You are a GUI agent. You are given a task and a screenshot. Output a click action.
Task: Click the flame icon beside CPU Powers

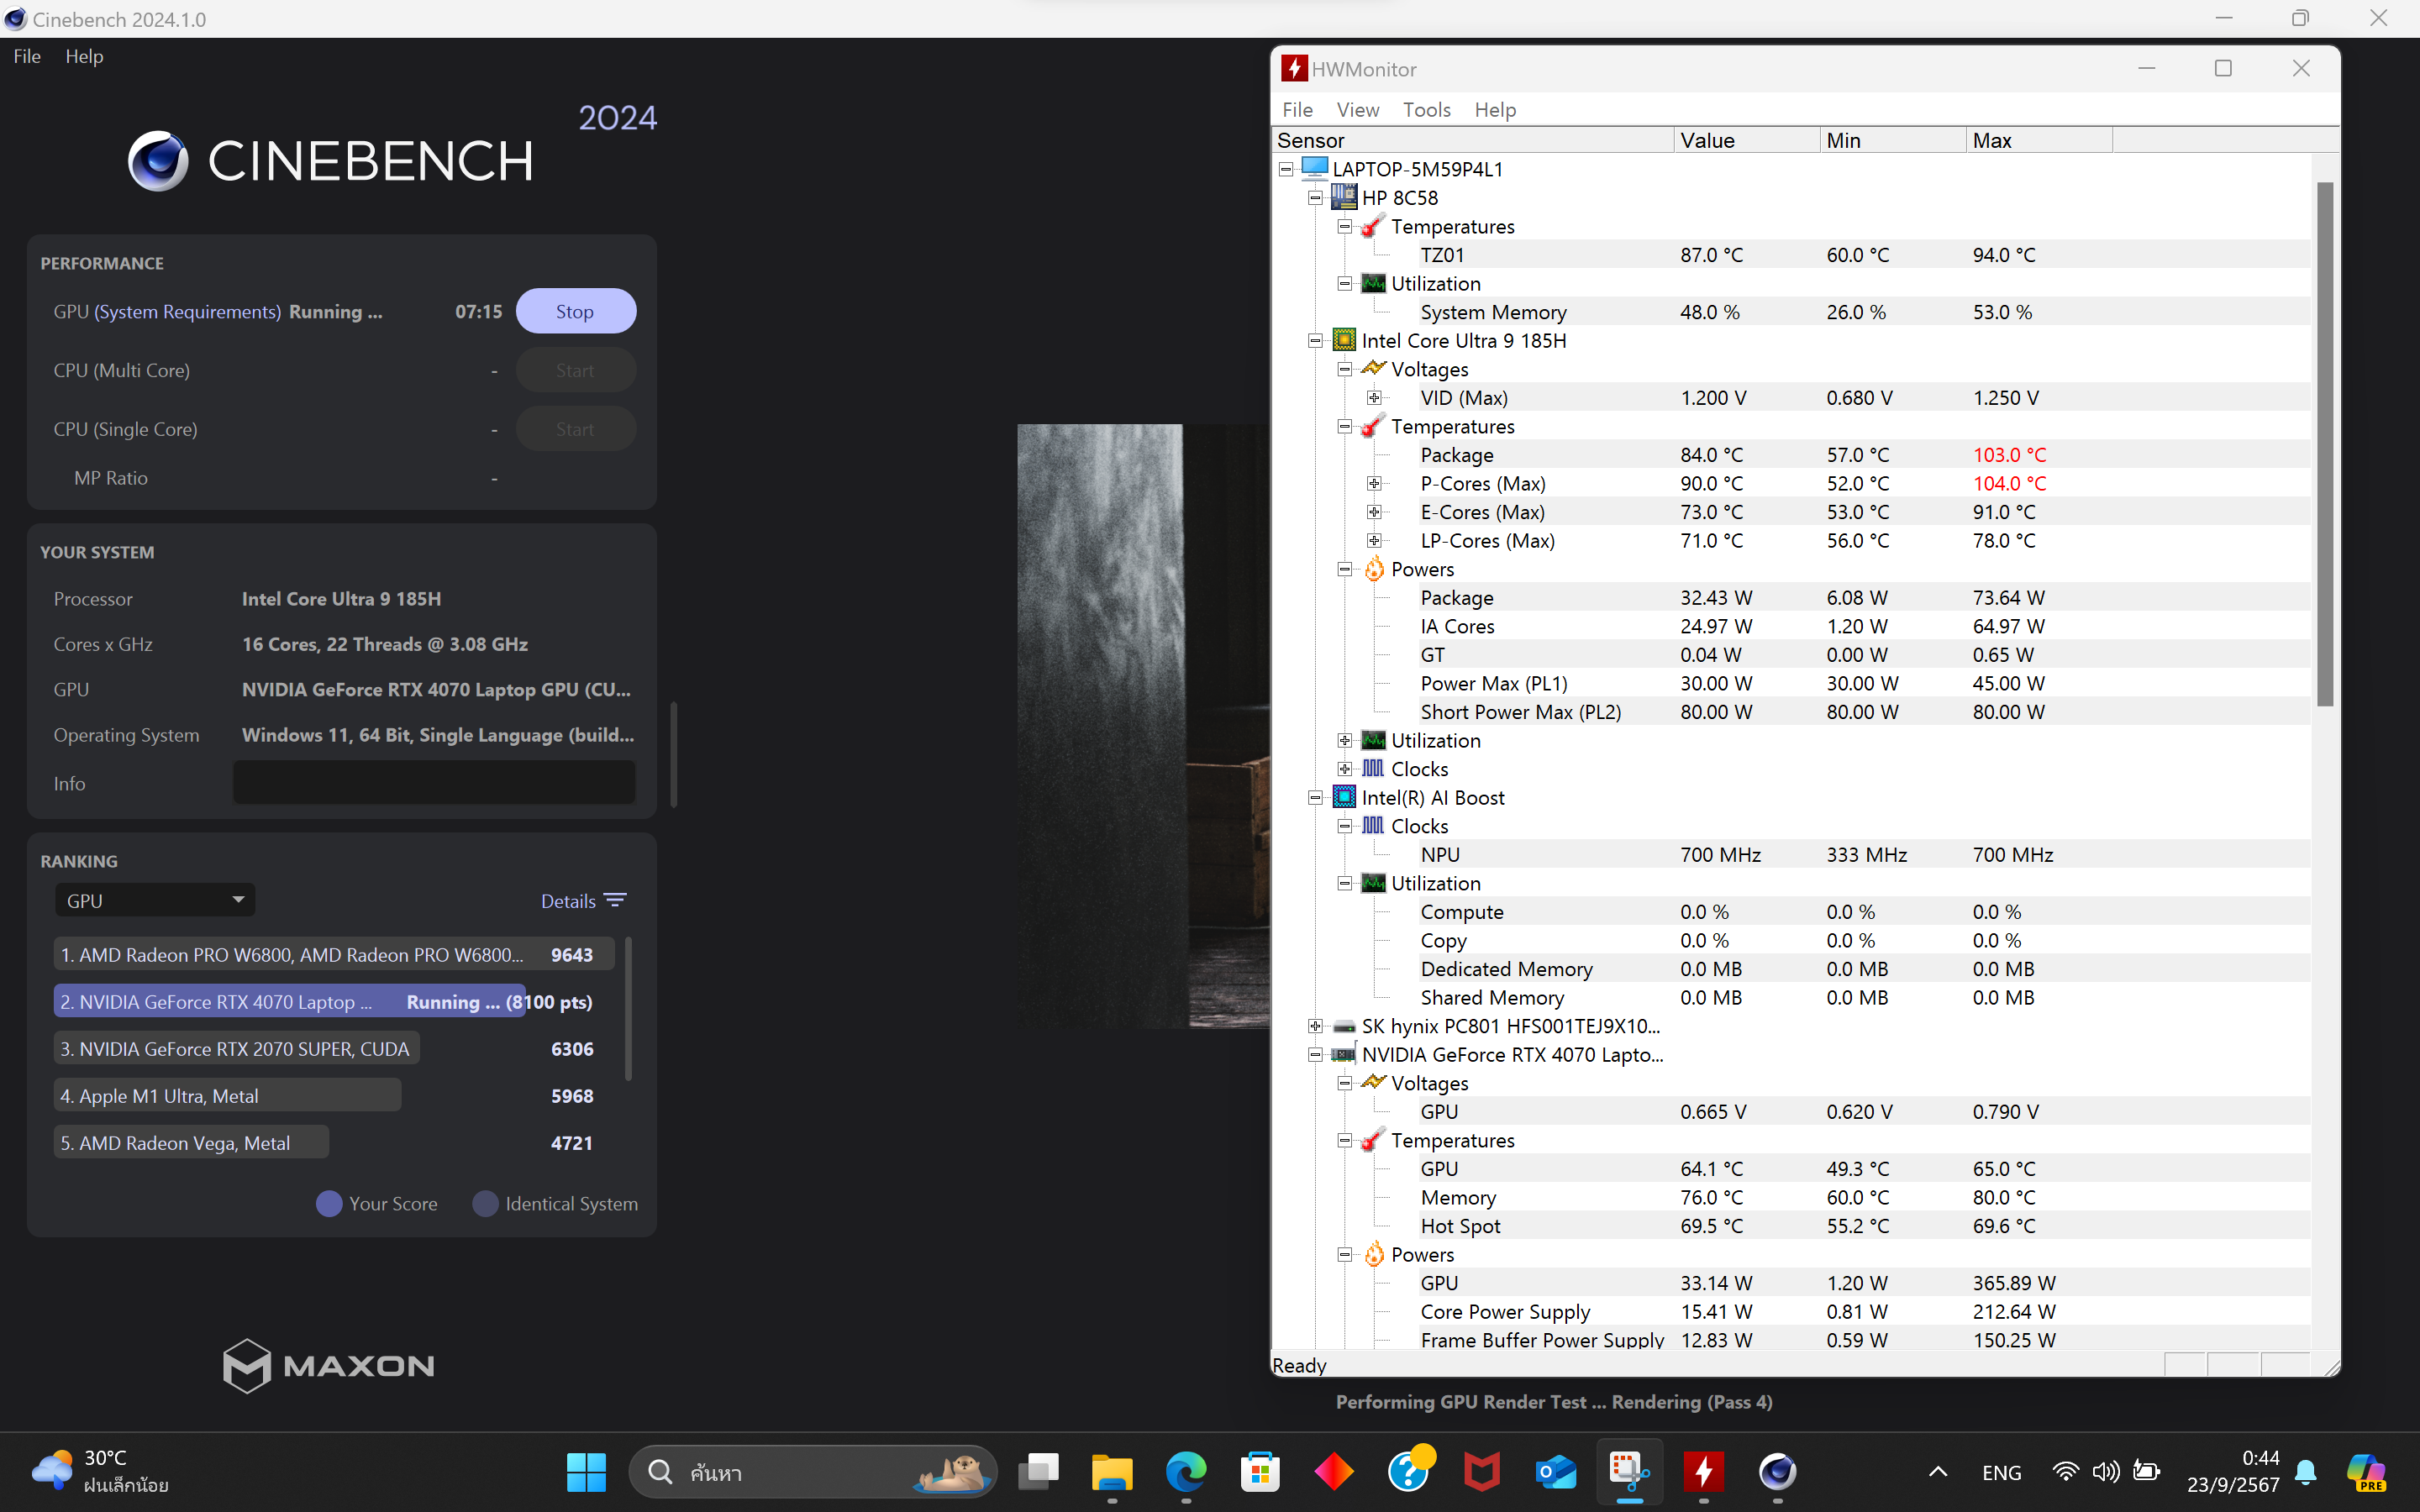click(1374, 569)
